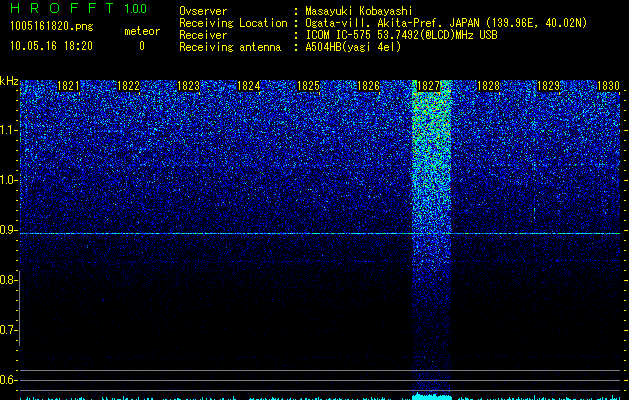Click the 1828 time marker
The width and height of the screenshot is (629, 400).
488,86
